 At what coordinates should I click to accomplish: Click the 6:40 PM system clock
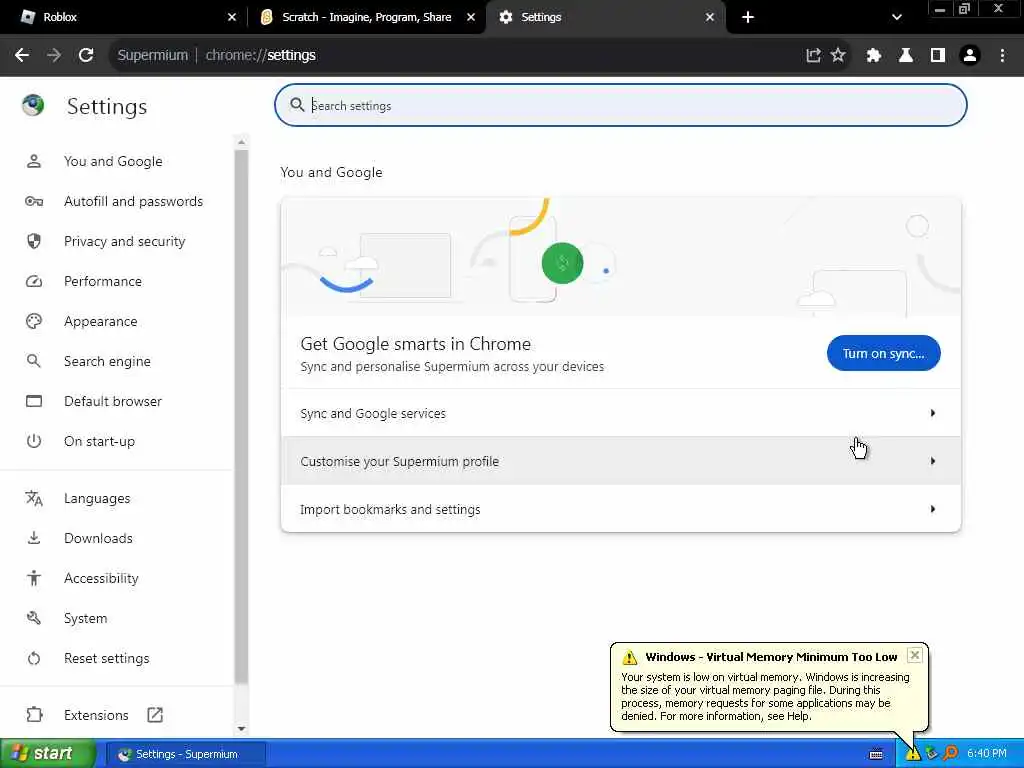pos(987,754)
